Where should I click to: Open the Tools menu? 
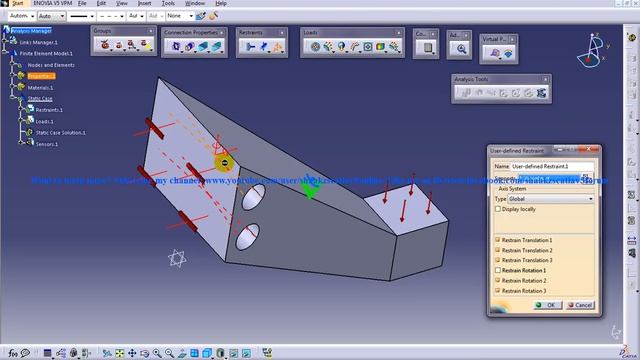point(168,3)
